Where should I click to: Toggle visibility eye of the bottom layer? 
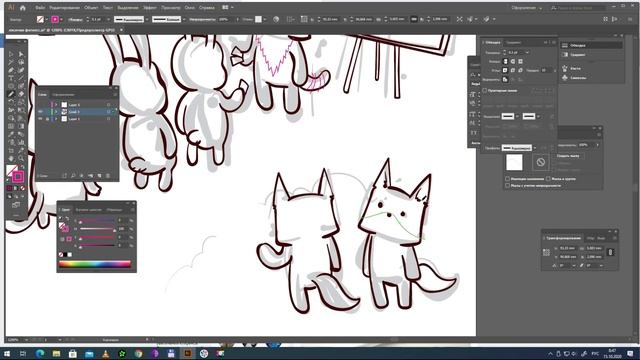point(40,119)
